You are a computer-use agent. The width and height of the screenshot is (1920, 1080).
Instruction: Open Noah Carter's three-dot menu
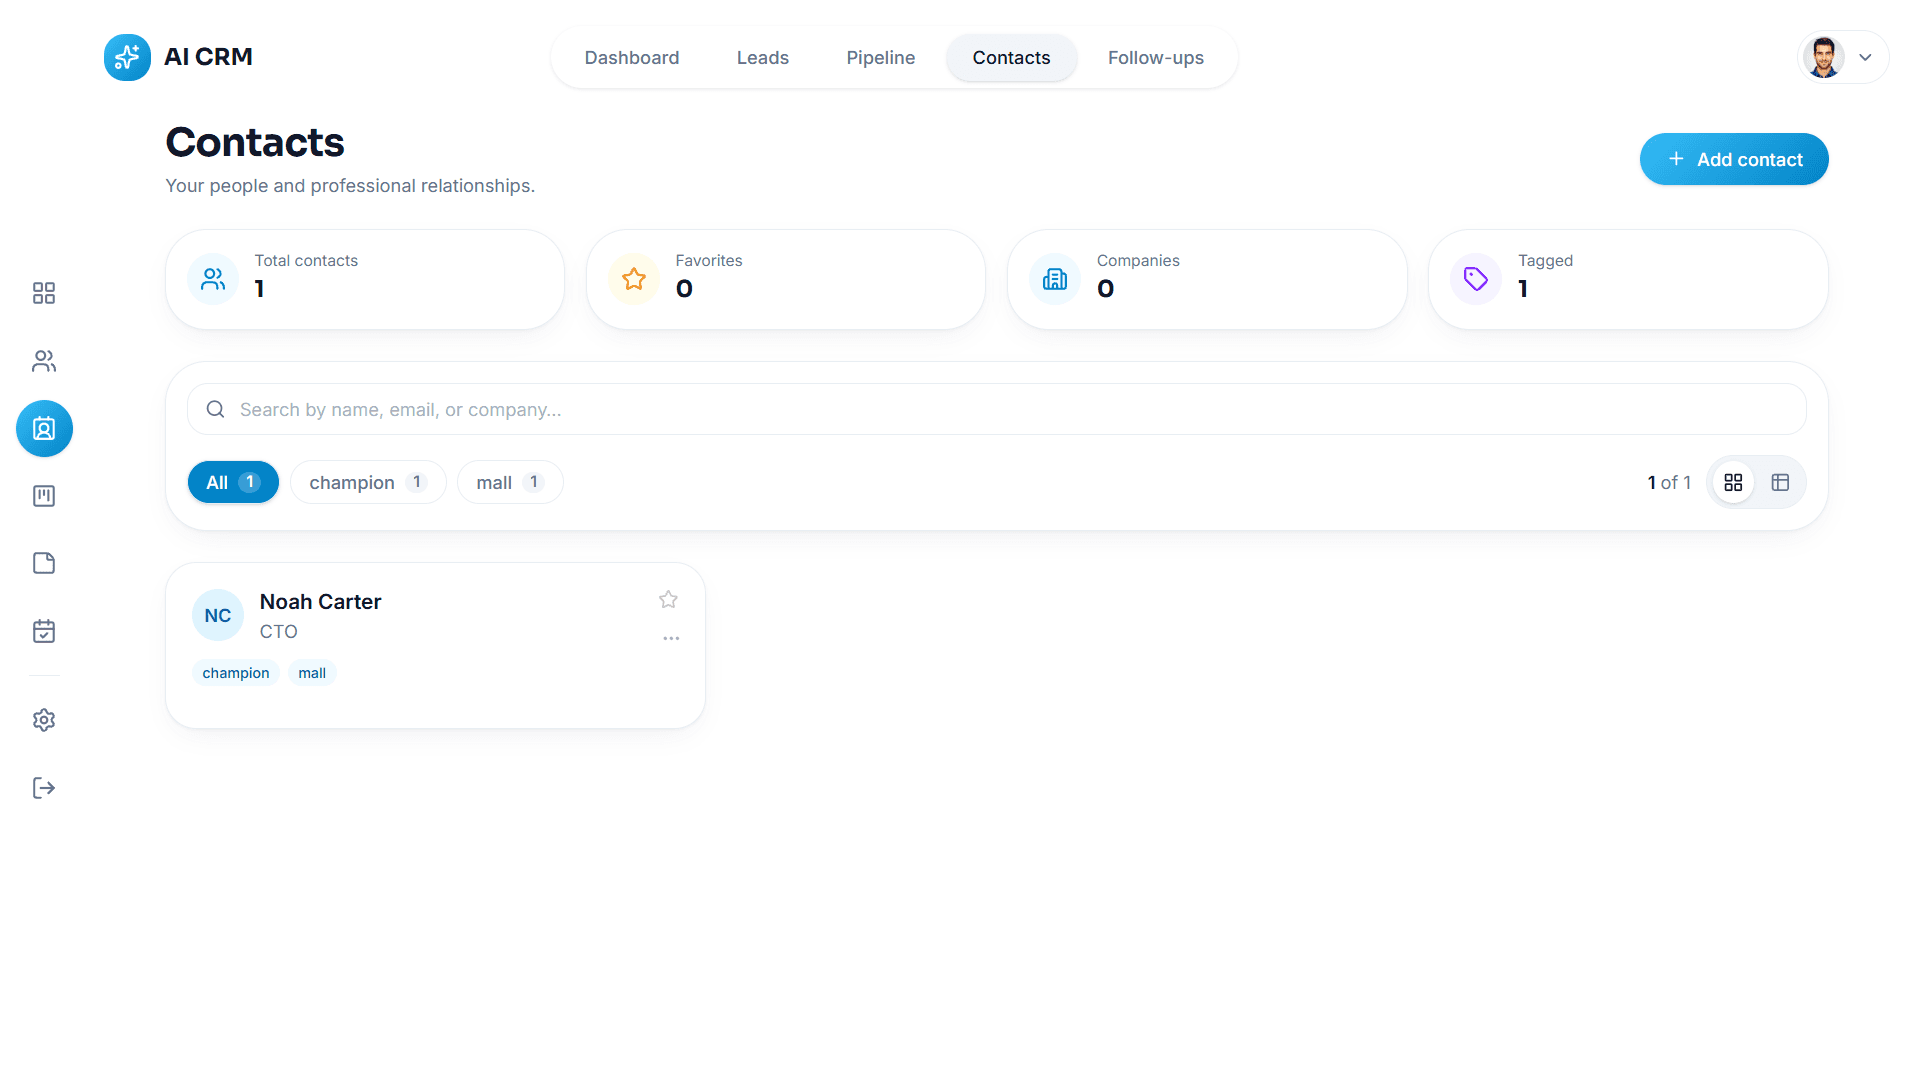[671, 638]
